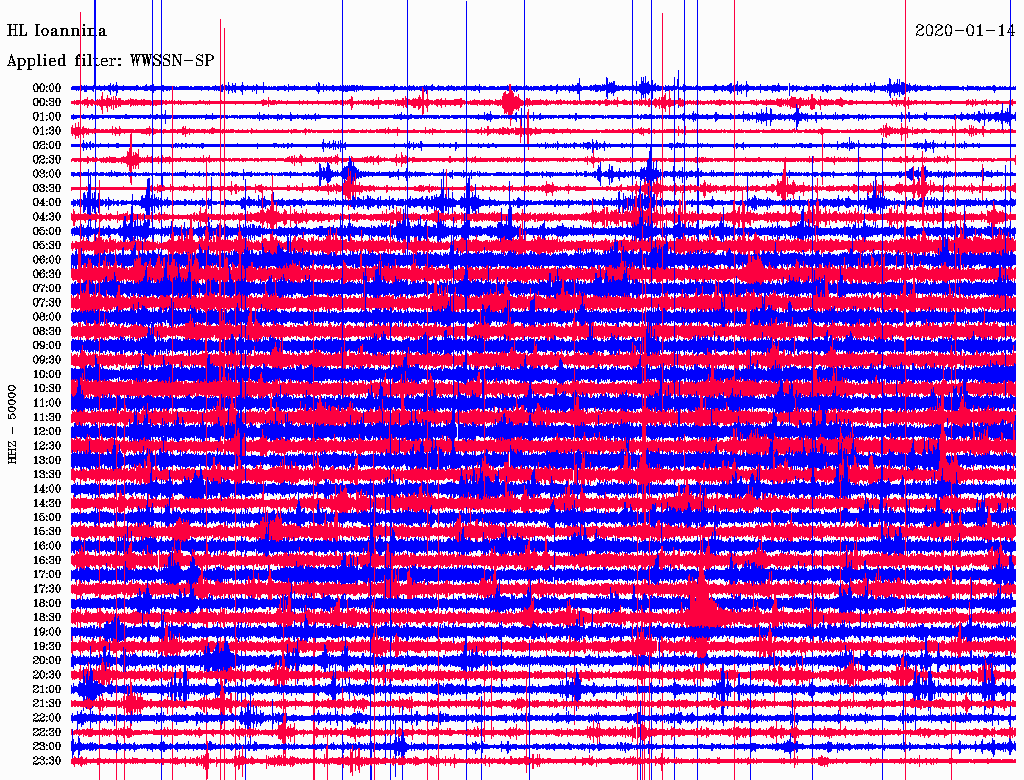The height and width of the screenshot is (780, 1024).
Task: Select the 01:30 time label
Action: pyautogui.click(x=46, y=131)
